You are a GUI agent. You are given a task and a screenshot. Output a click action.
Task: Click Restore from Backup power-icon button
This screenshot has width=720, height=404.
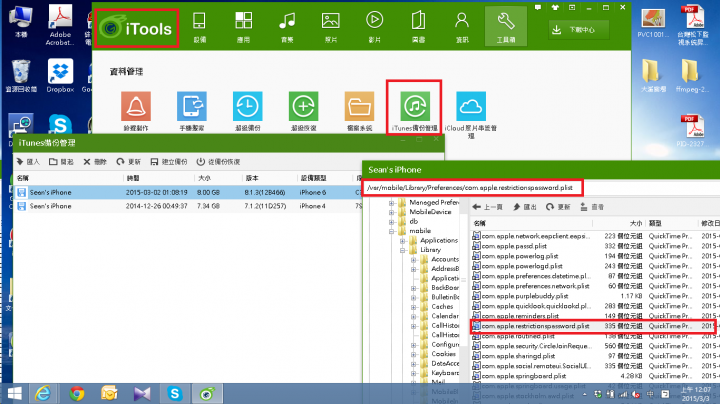click(x=218, y=162)
